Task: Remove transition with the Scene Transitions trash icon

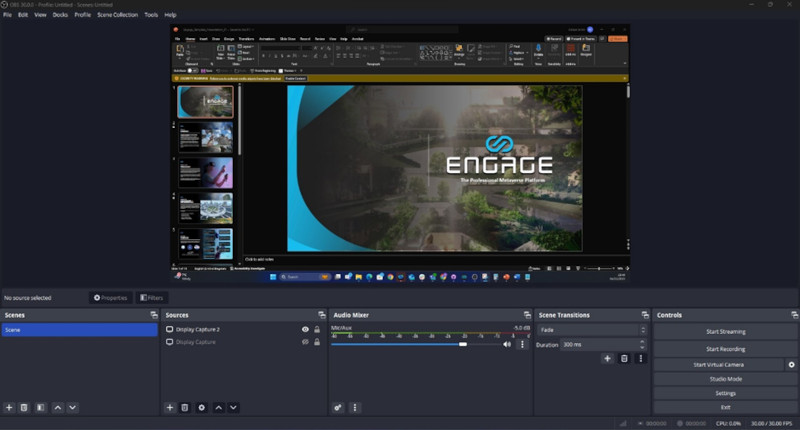Action: click(x=624, y=358)
